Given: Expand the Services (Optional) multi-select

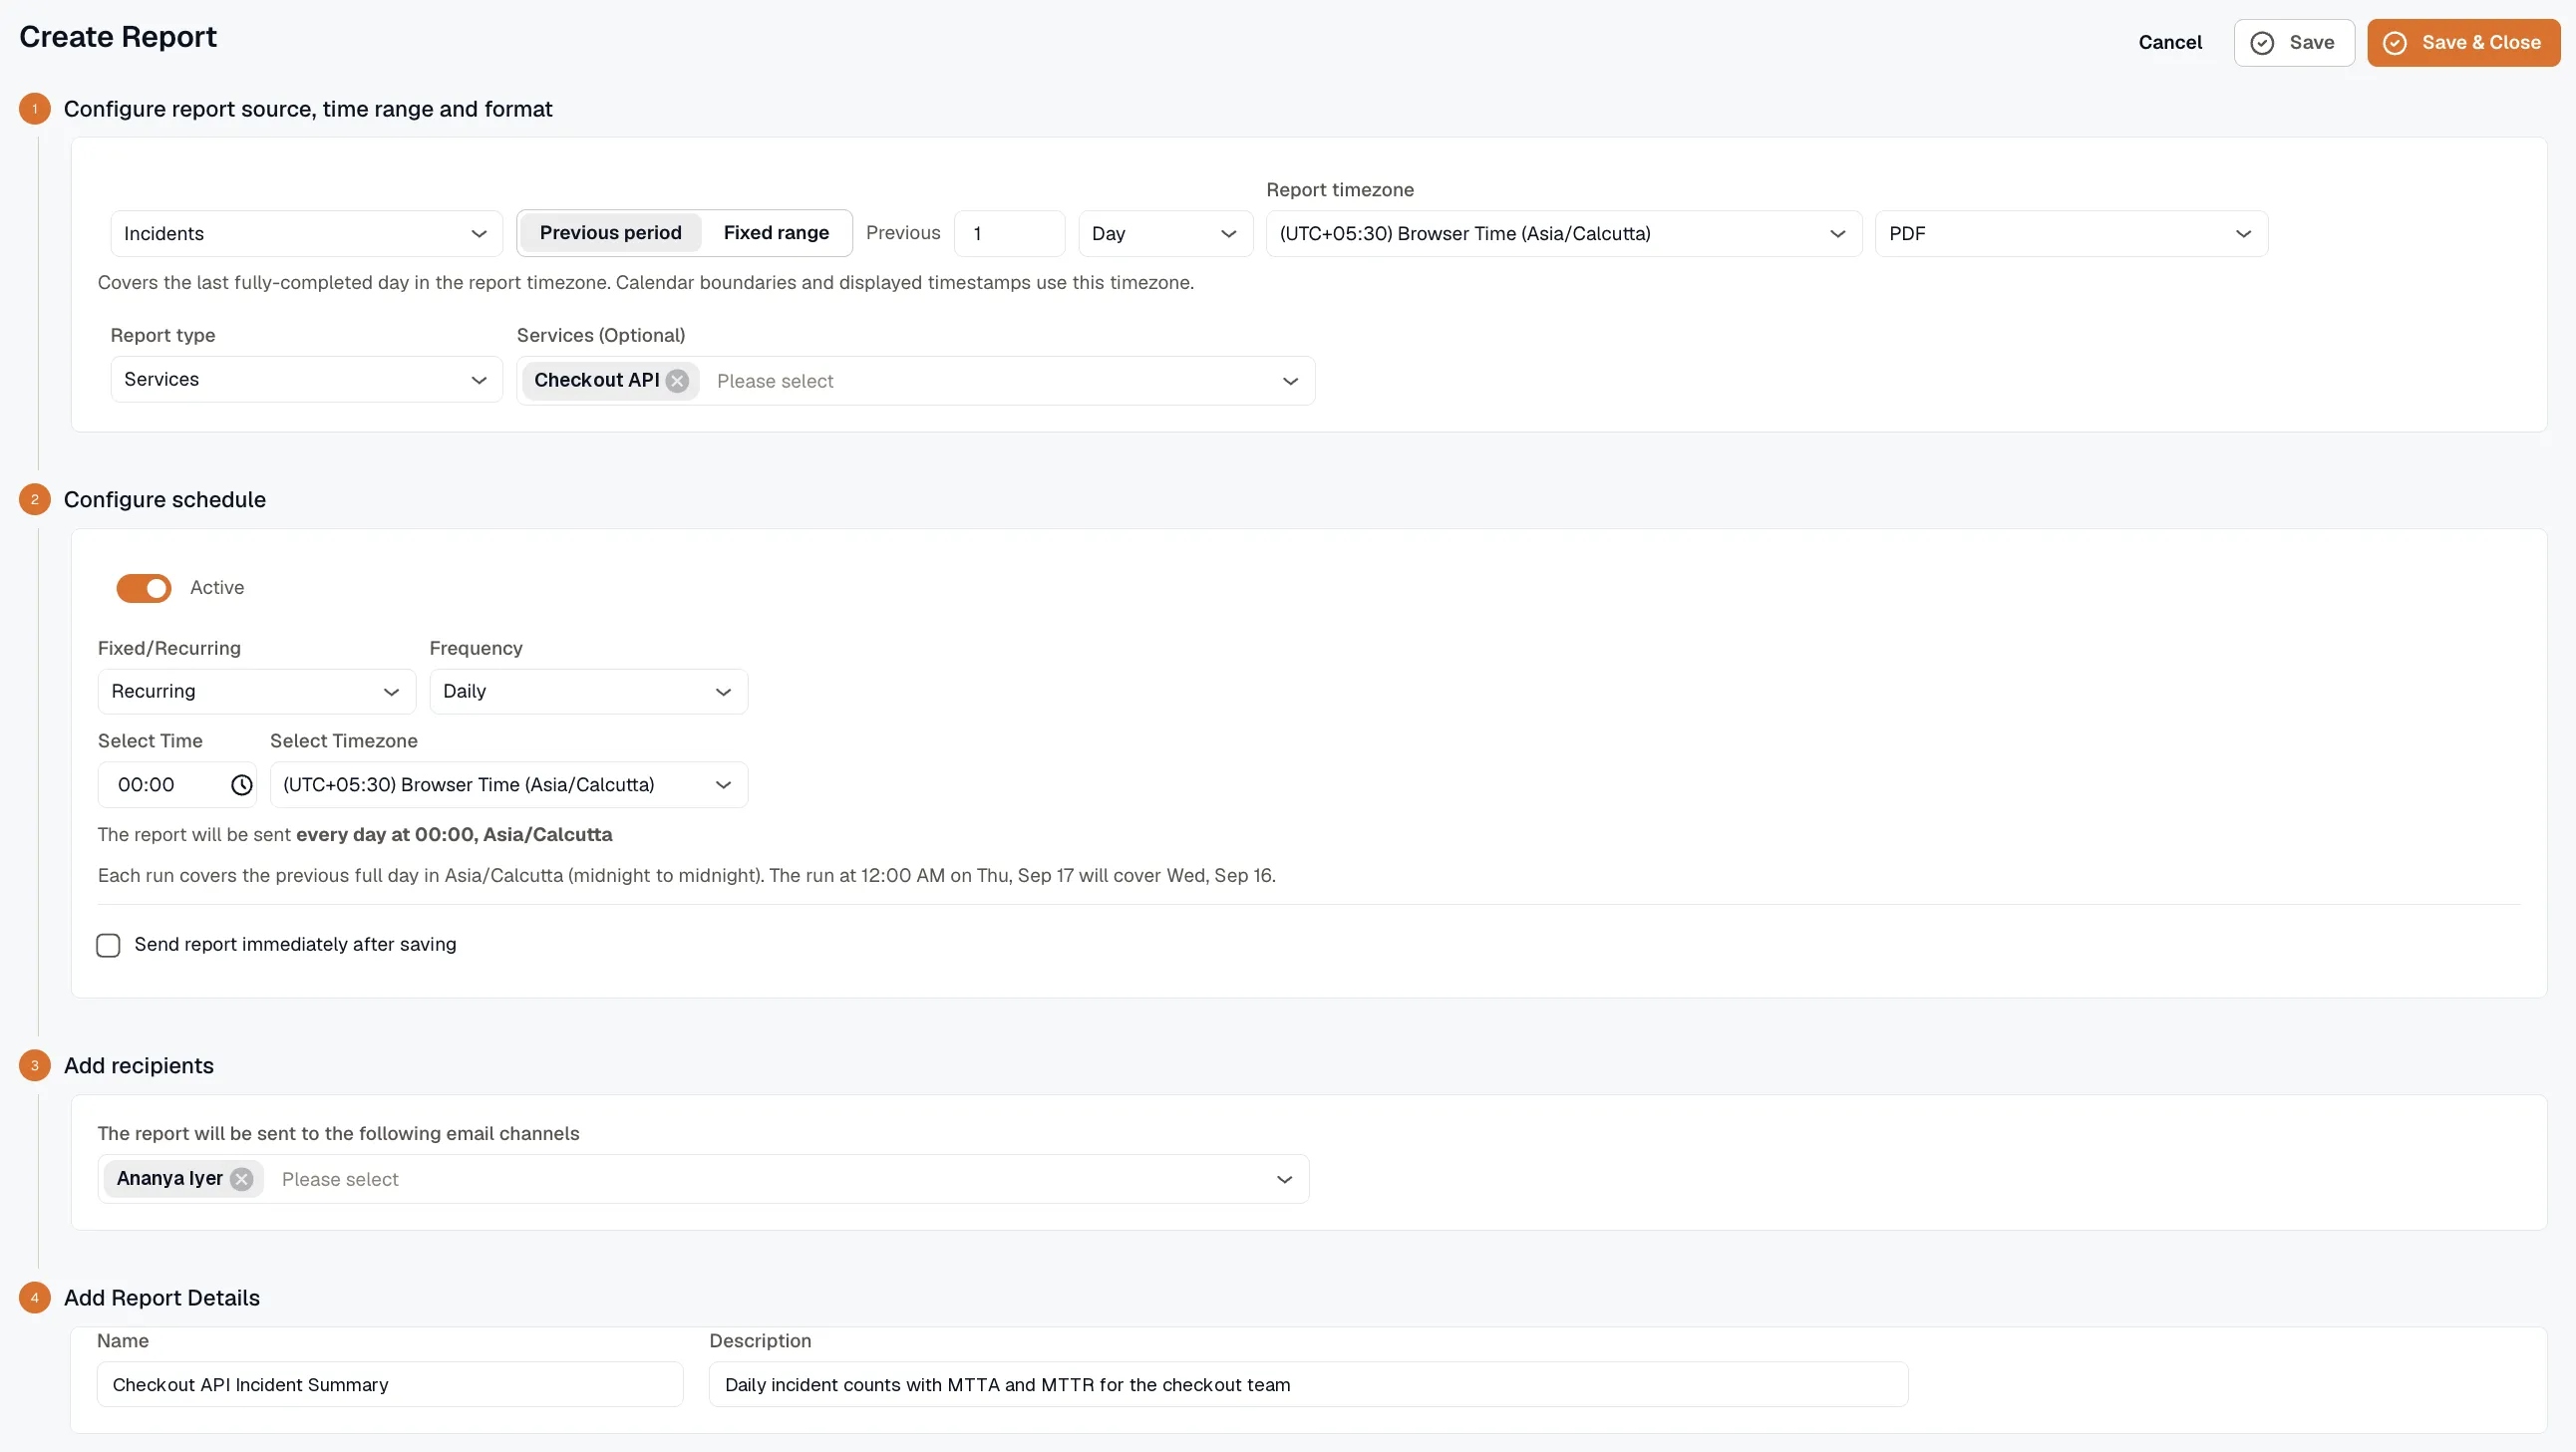Looking at the screenshot, I should pos(1290,381).
